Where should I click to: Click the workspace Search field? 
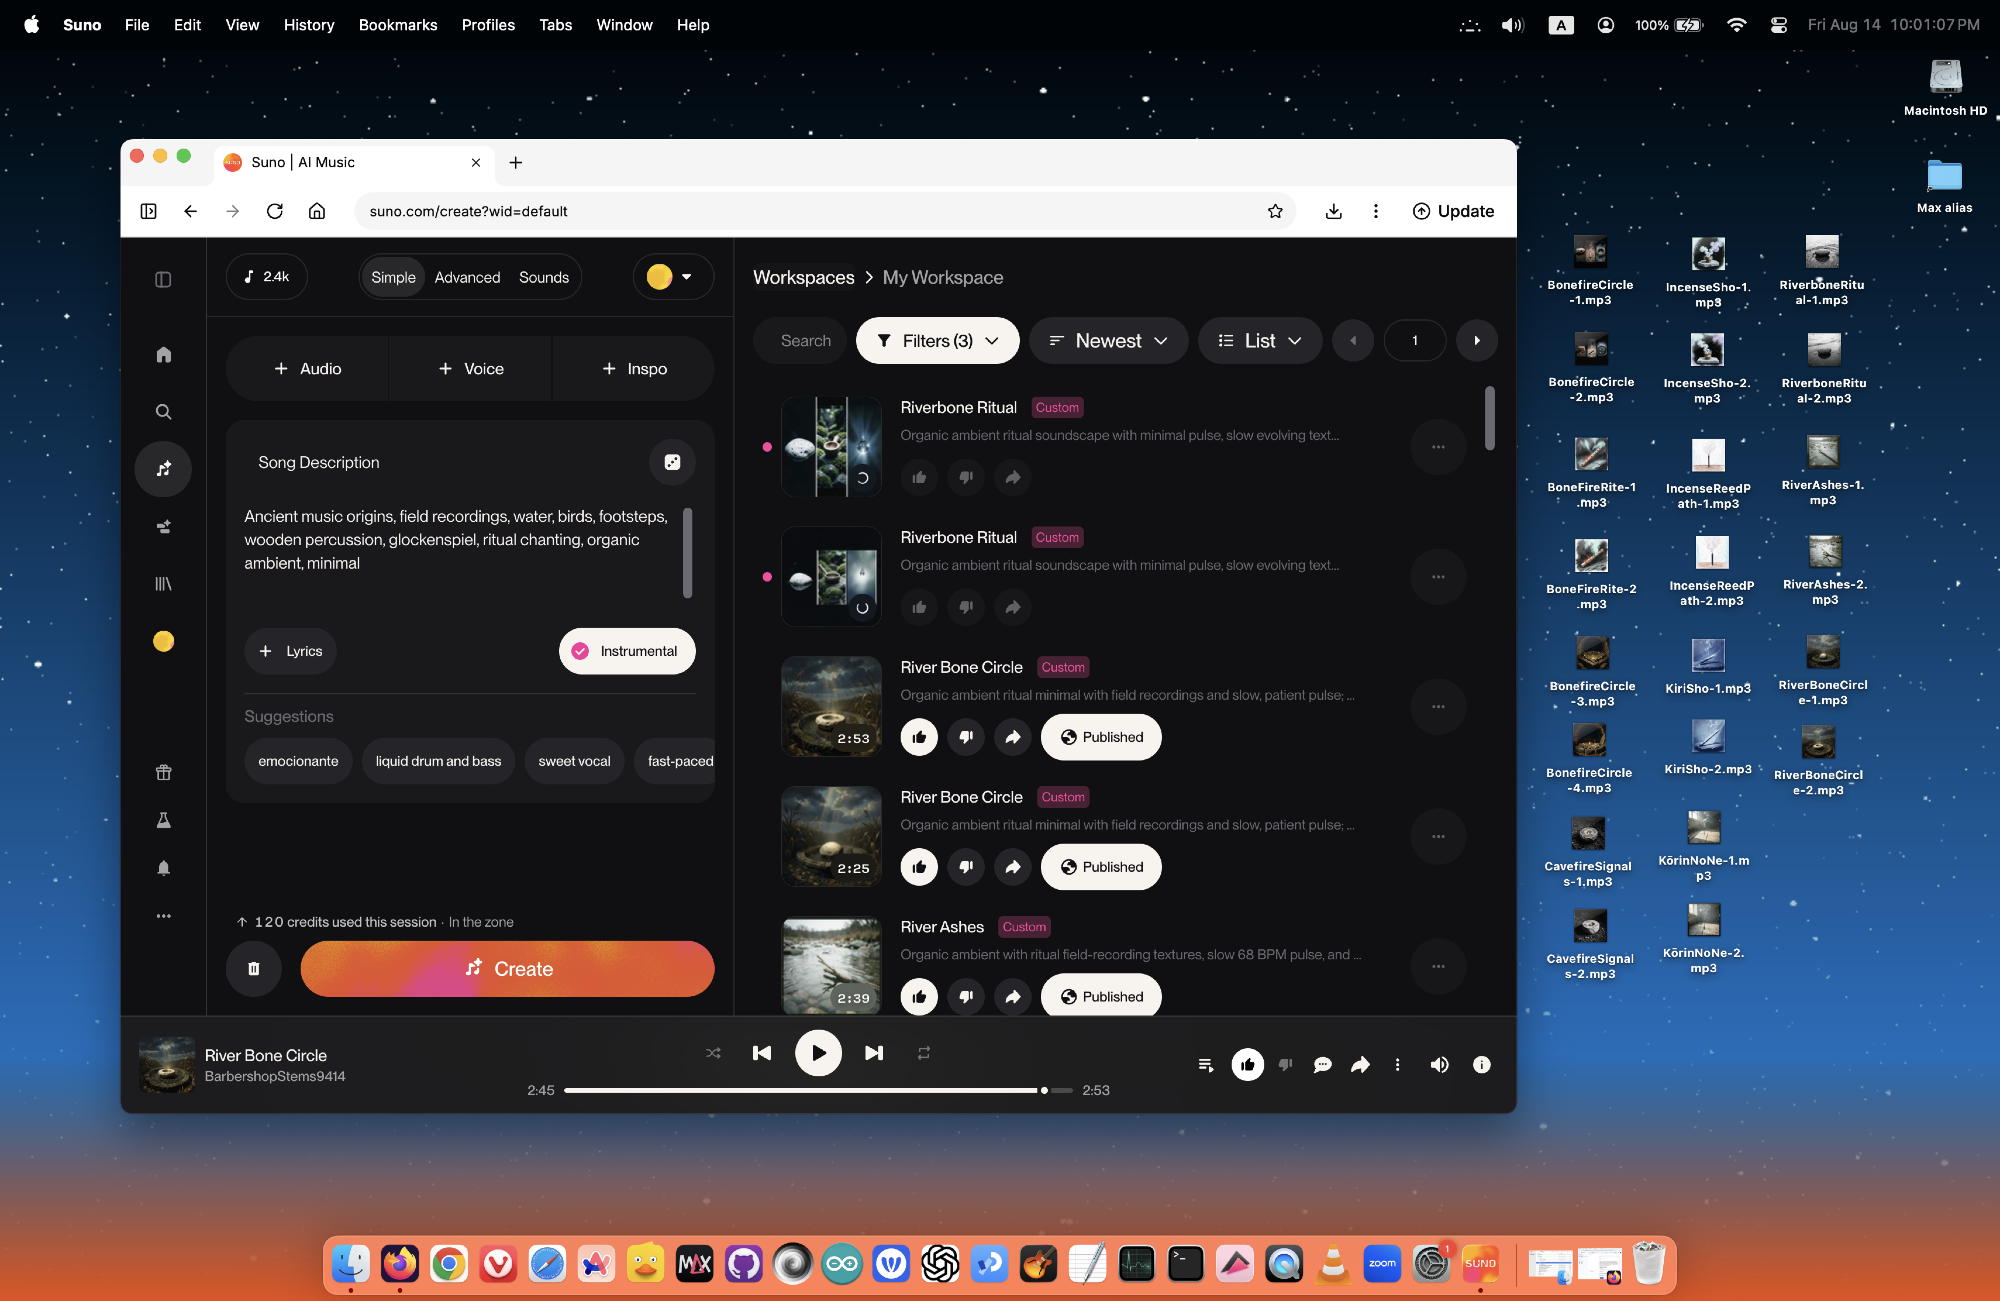(799, 341)
